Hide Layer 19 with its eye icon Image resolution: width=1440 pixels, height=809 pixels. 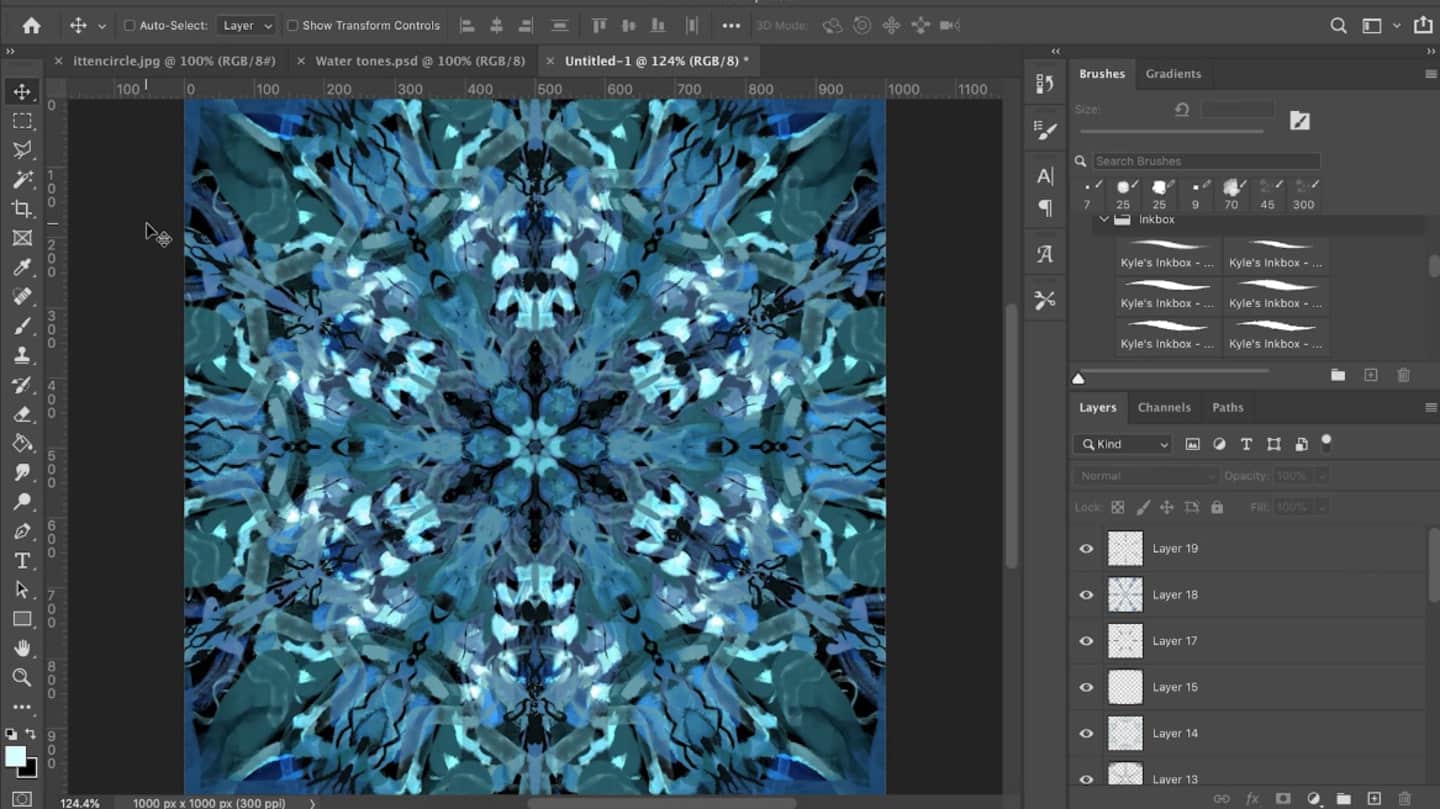(1086, 548)
